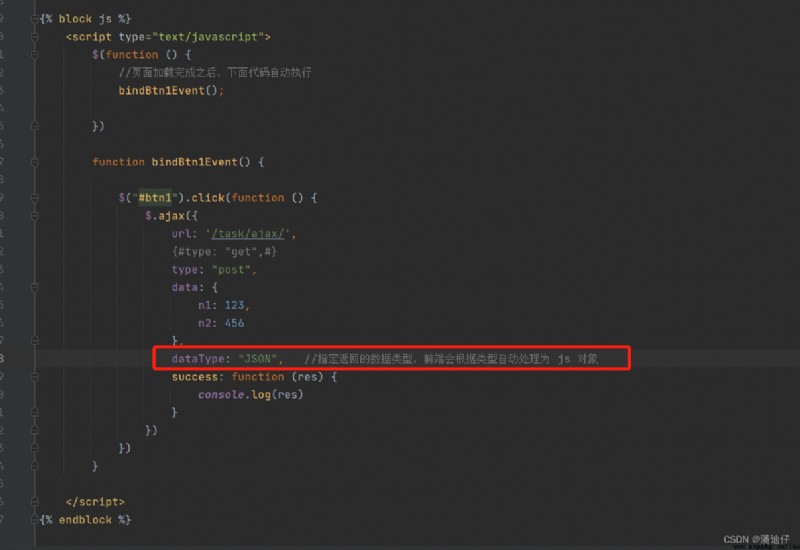Collapse the '#btn1 click' function fold marker

coord(35,198)
